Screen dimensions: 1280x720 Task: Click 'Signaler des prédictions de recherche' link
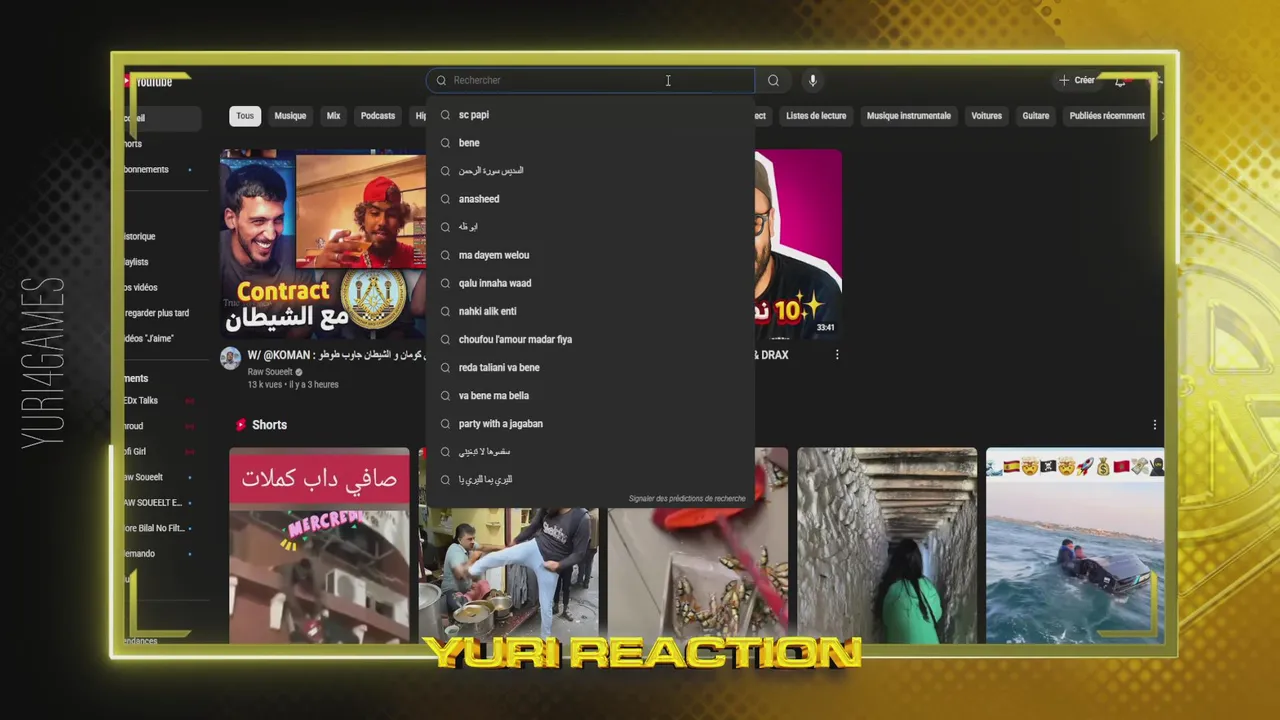coord(687,499)
